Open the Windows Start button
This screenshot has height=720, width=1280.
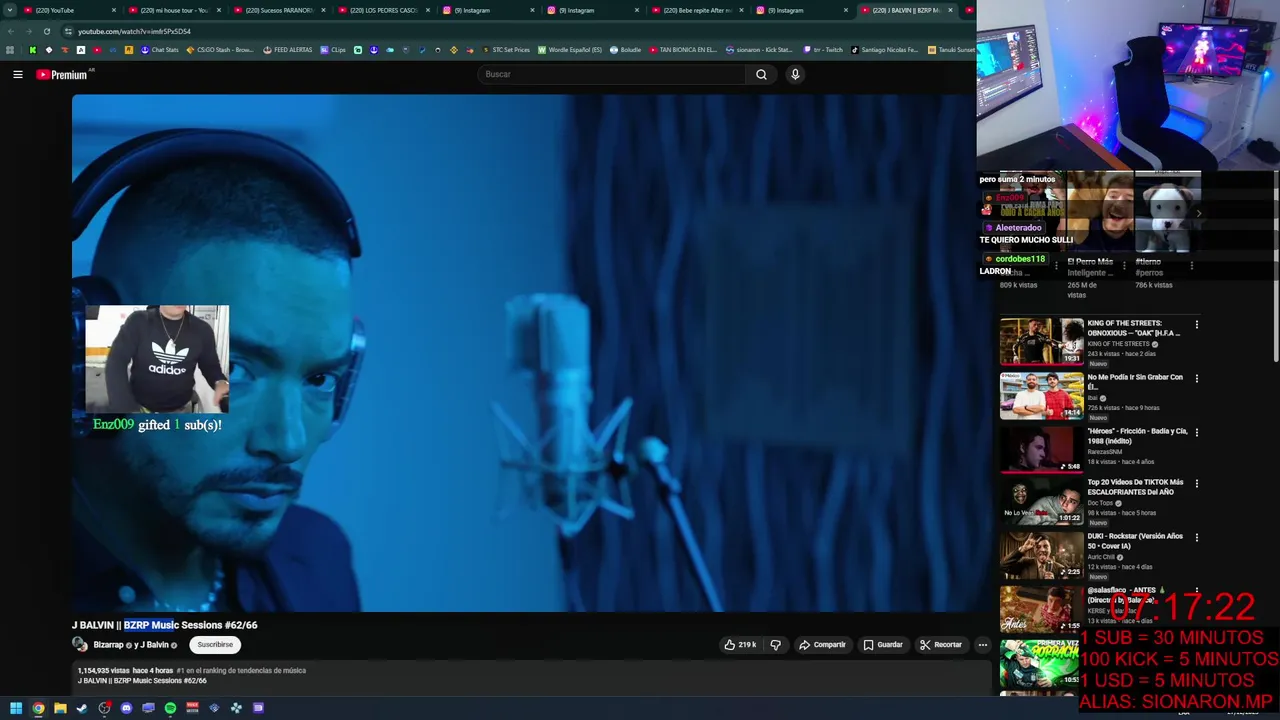[16, 708]
